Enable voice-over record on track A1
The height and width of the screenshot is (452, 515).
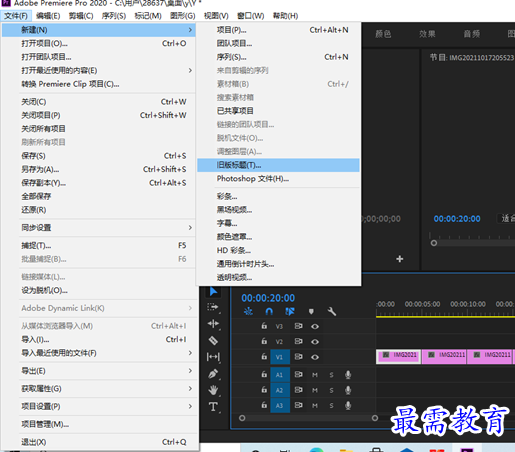click(x=348, y=375)
